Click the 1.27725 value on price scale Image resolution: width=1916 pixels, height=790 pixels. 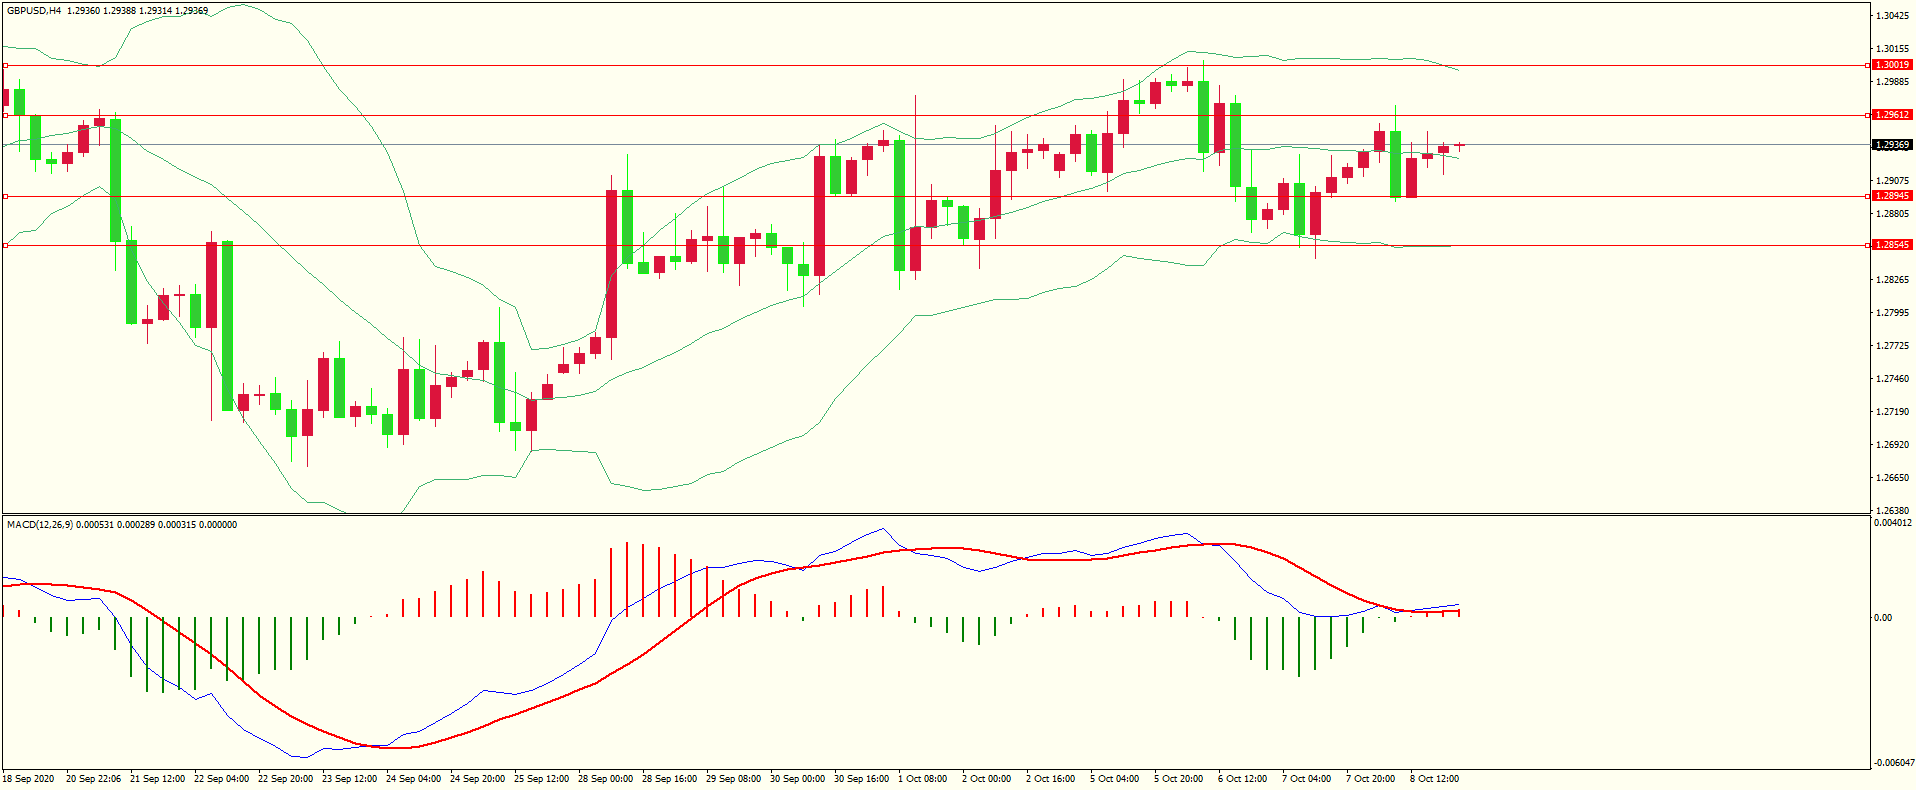click(x=1892, y=346)
